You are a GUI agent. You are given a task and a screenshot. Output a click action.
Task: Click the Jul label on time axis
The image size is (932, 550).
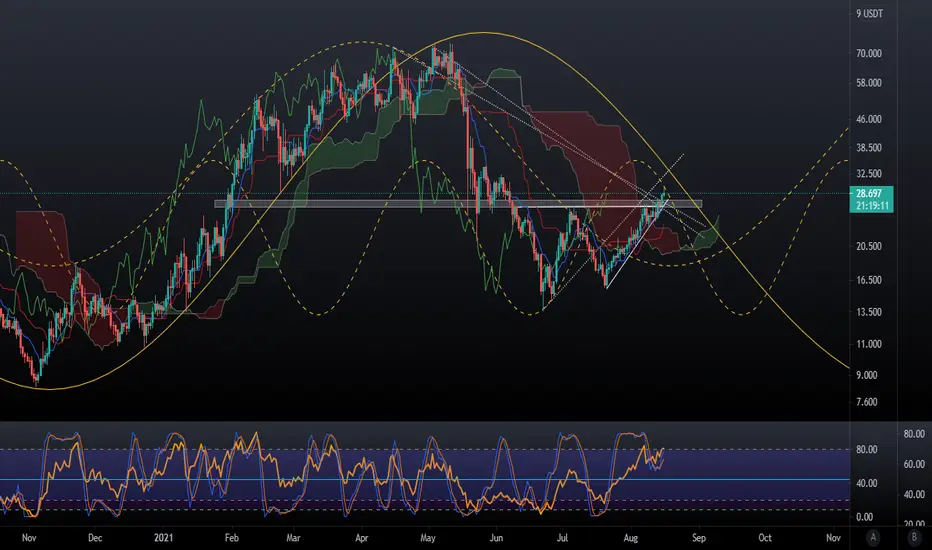click(x=562, y=538)
